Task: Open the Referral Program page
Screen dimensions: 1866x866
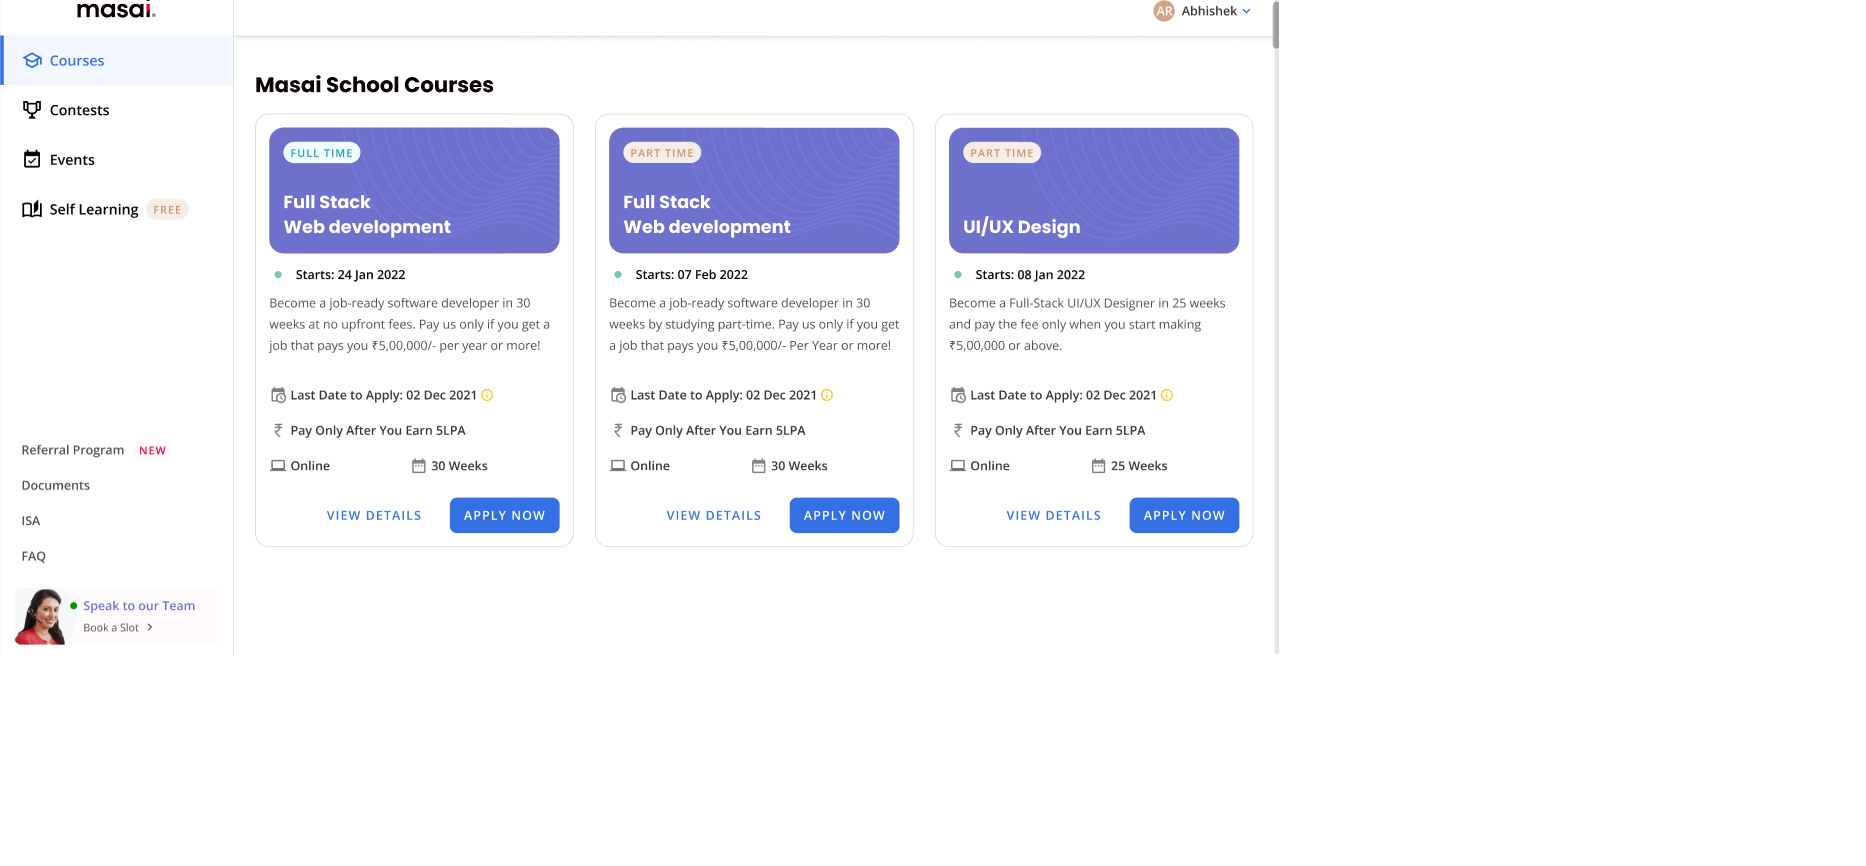Action: [x=73, y=450]
